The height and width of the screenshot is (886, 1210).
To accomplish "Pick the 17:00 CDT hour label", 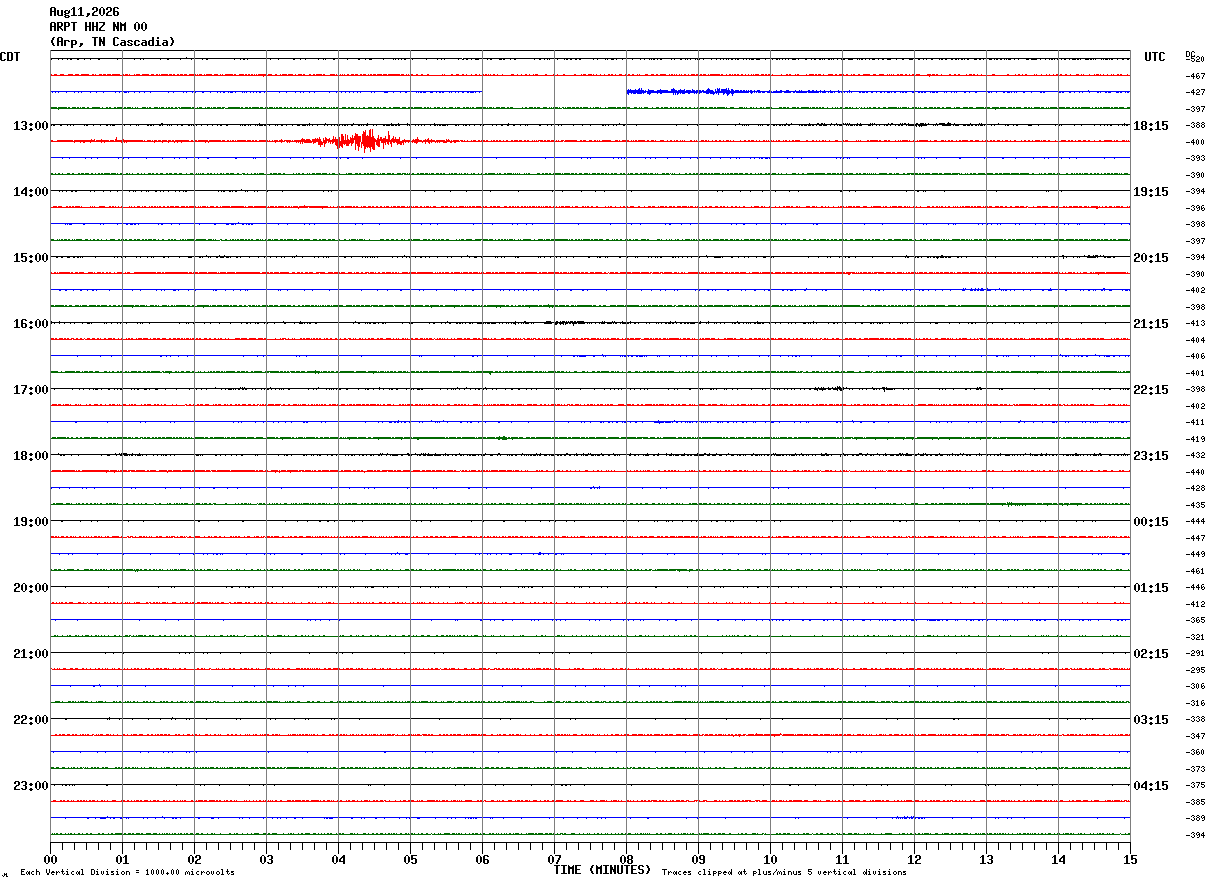I will [31, 390].
